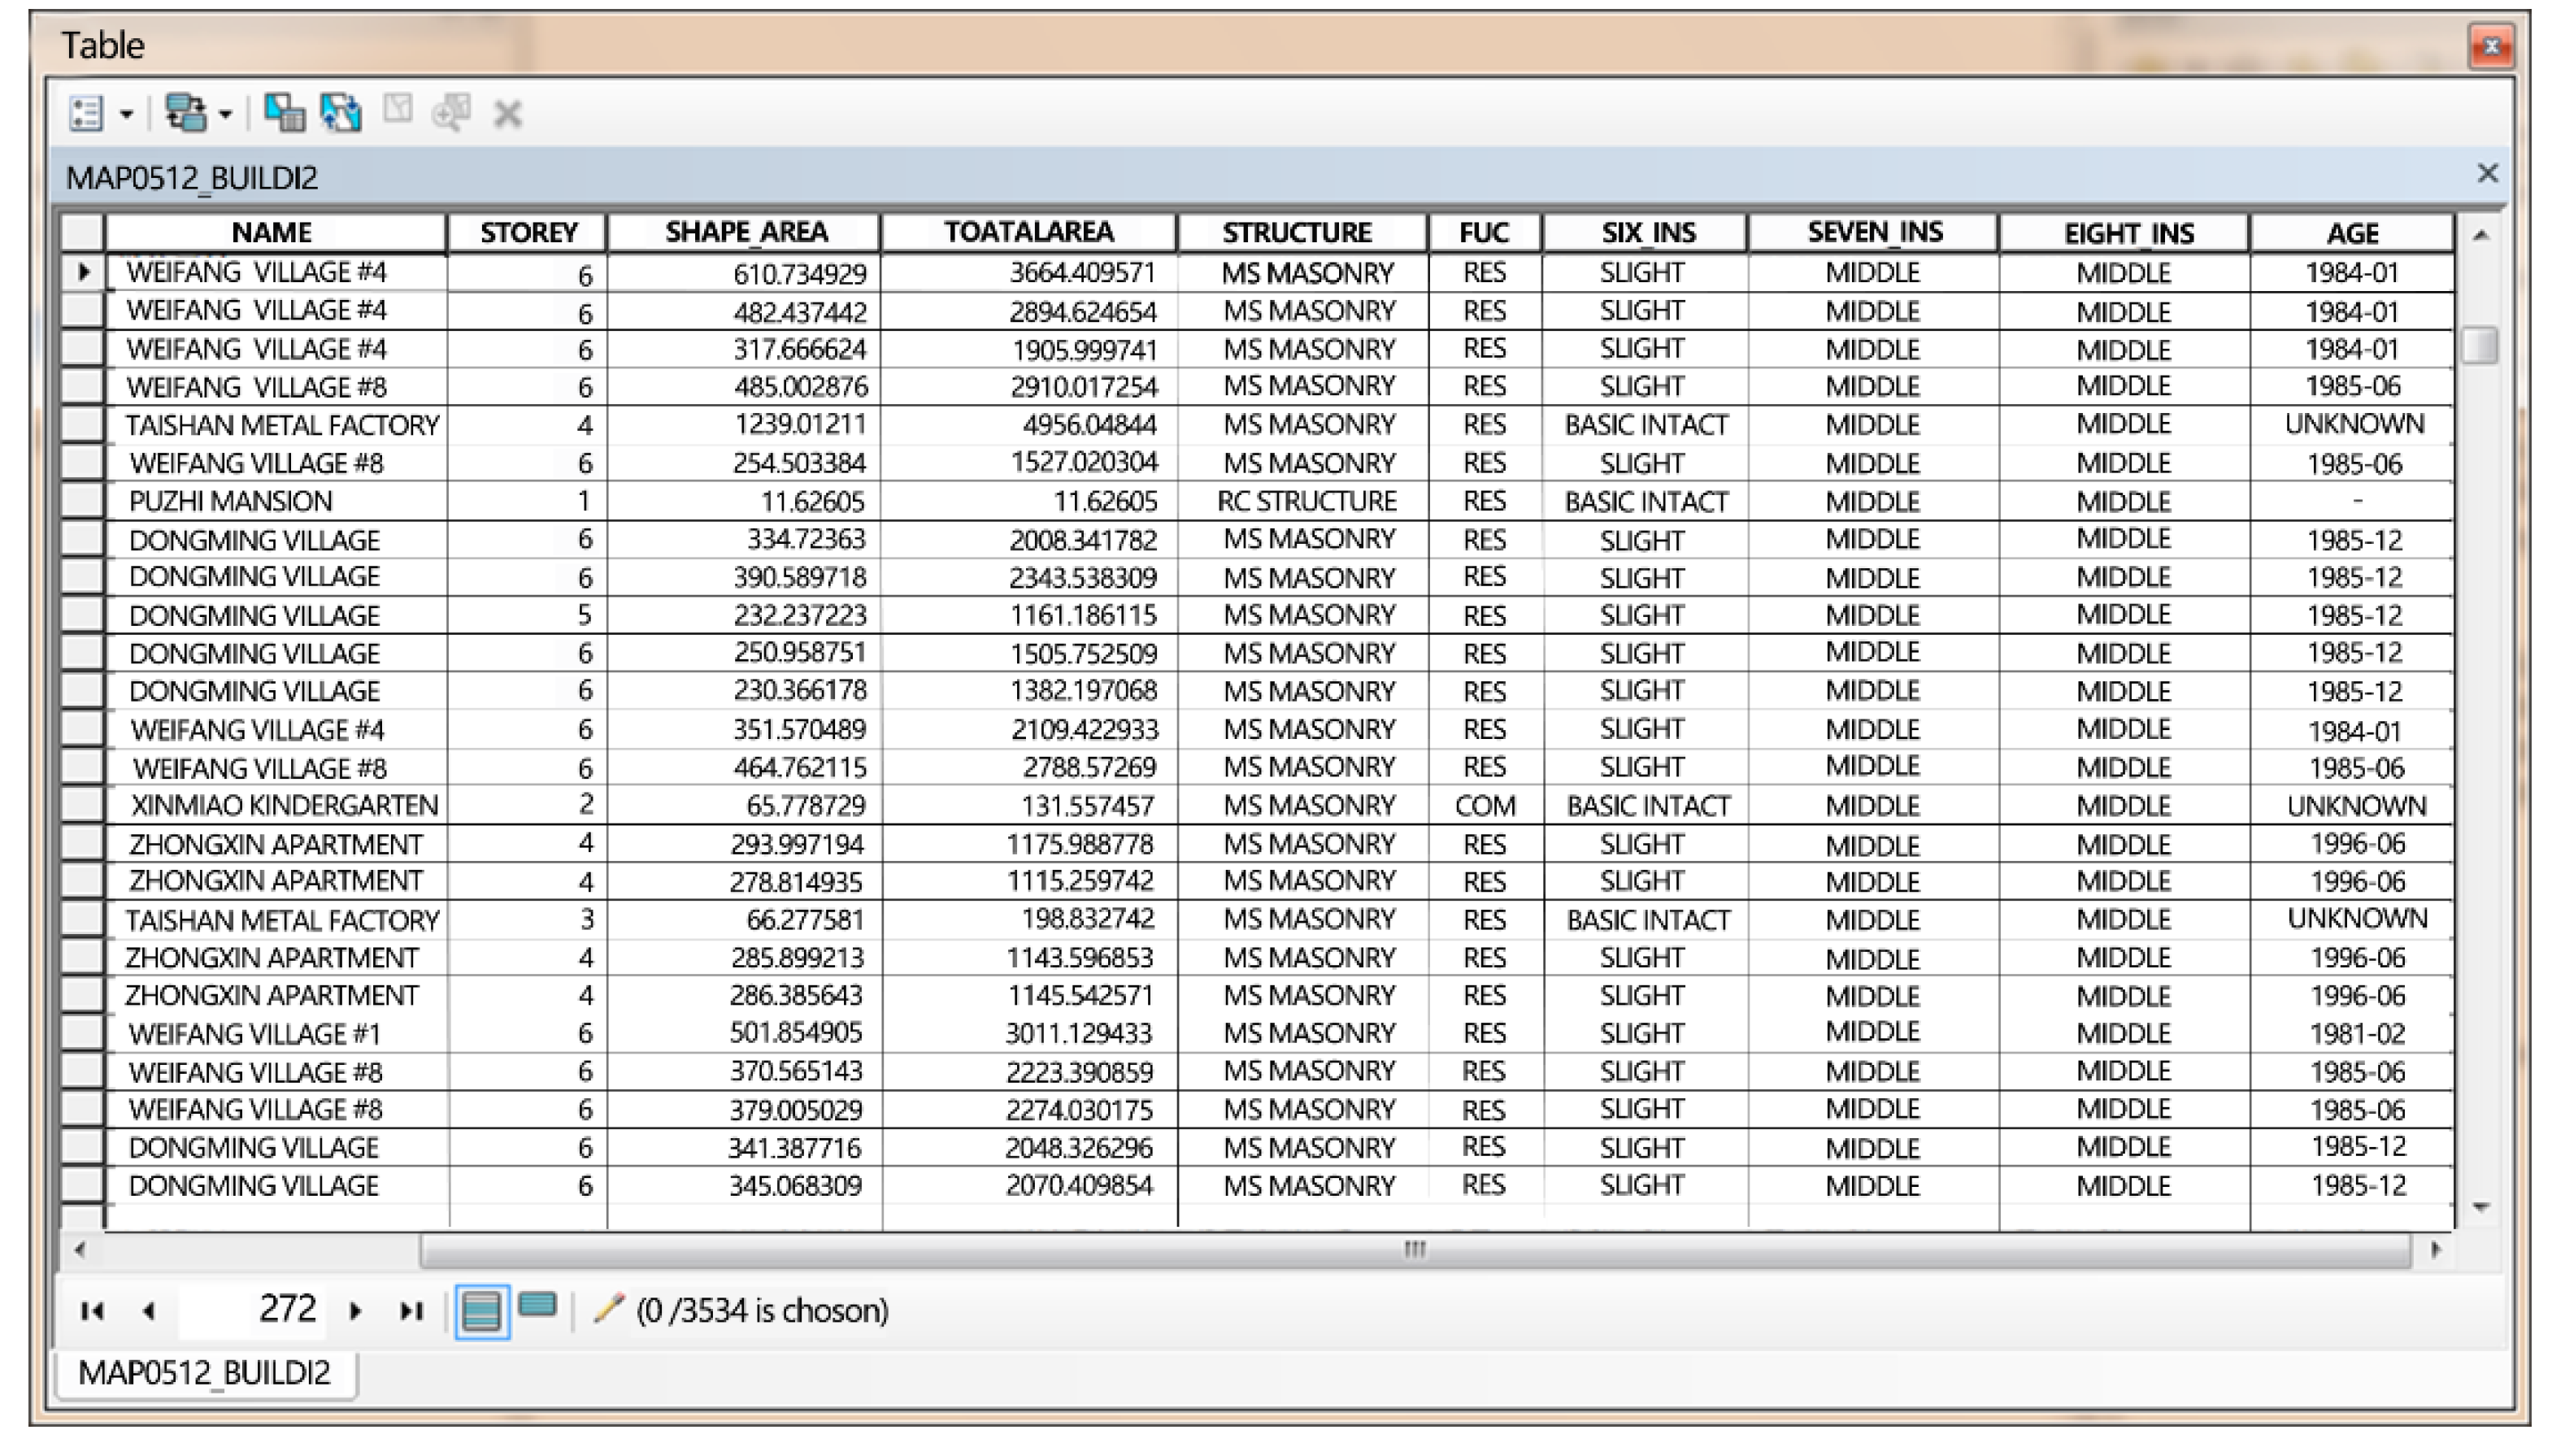Select the TOATALAREA column header

(x=1029, y=232)
